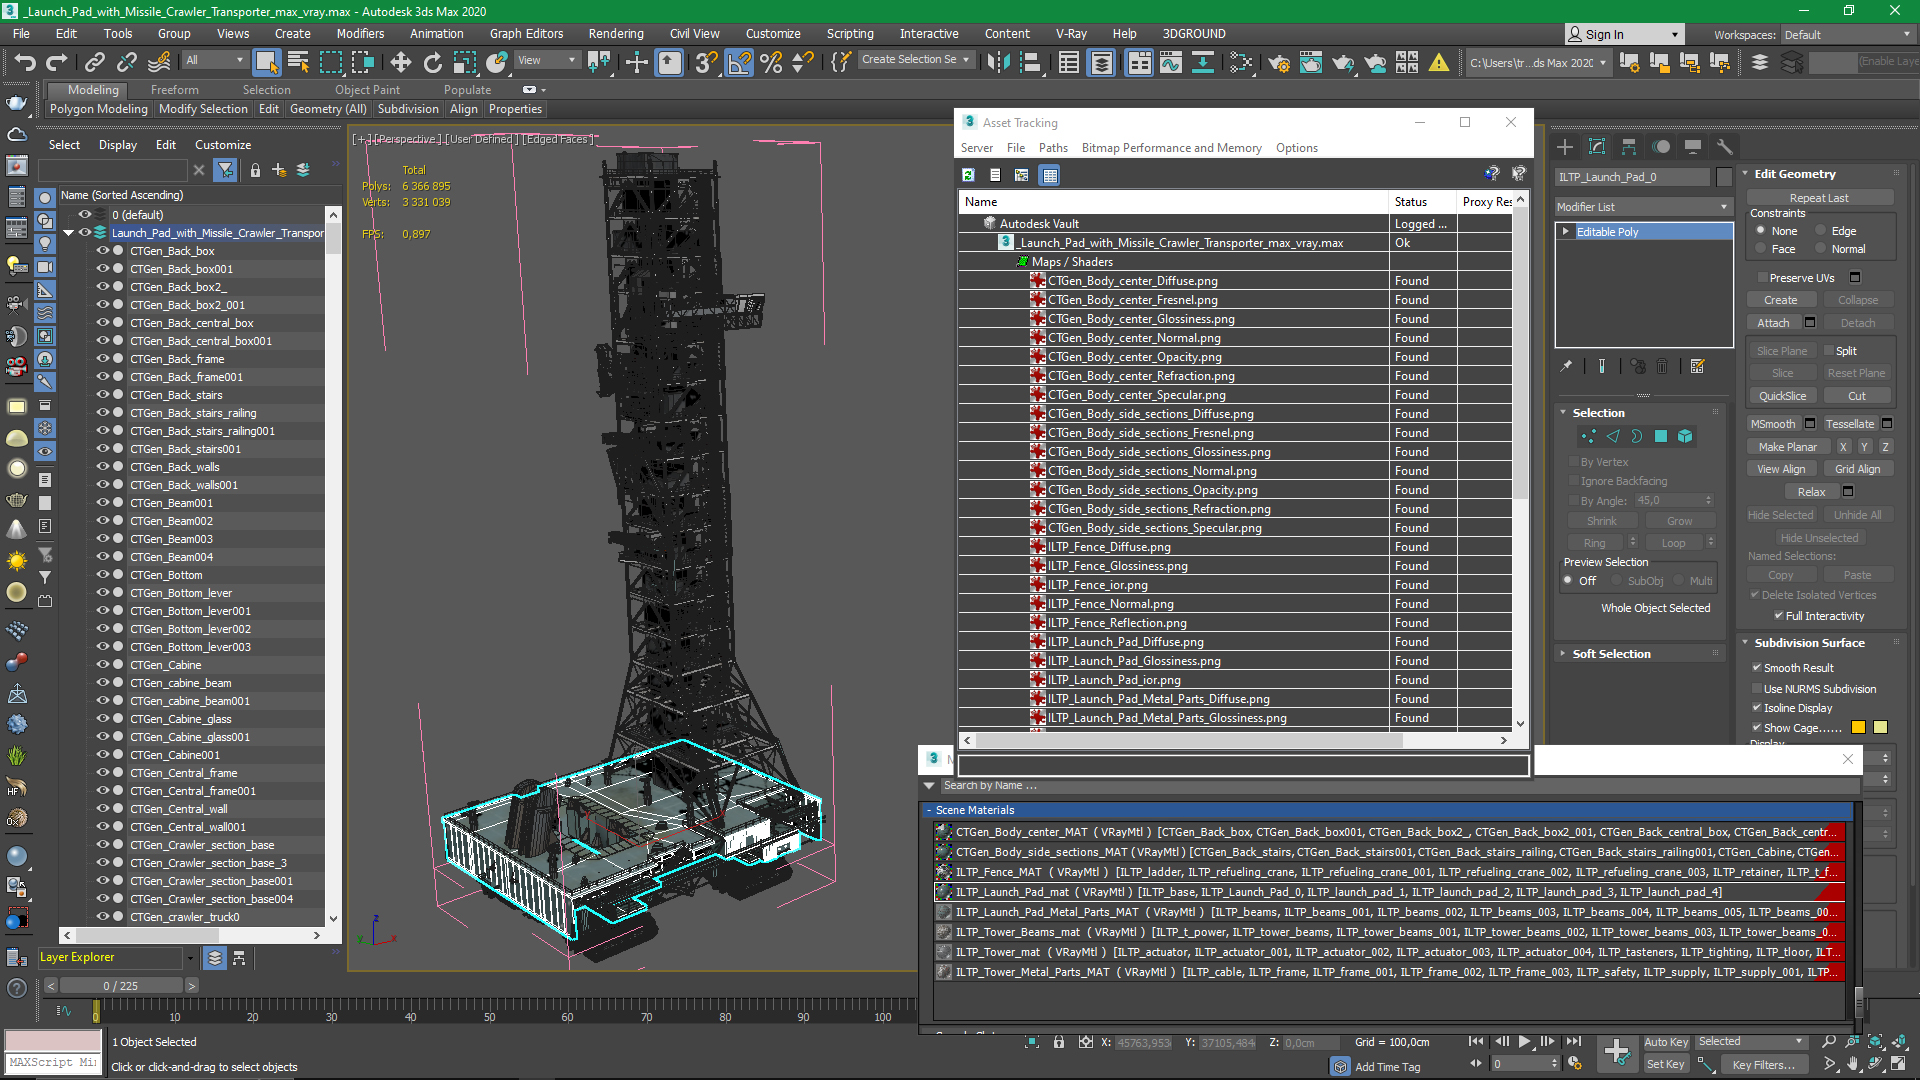Screen dimensions: 1920x1080
Task: Click the Sign In button
Action: pyautogui.click(x=1624, y=34)
